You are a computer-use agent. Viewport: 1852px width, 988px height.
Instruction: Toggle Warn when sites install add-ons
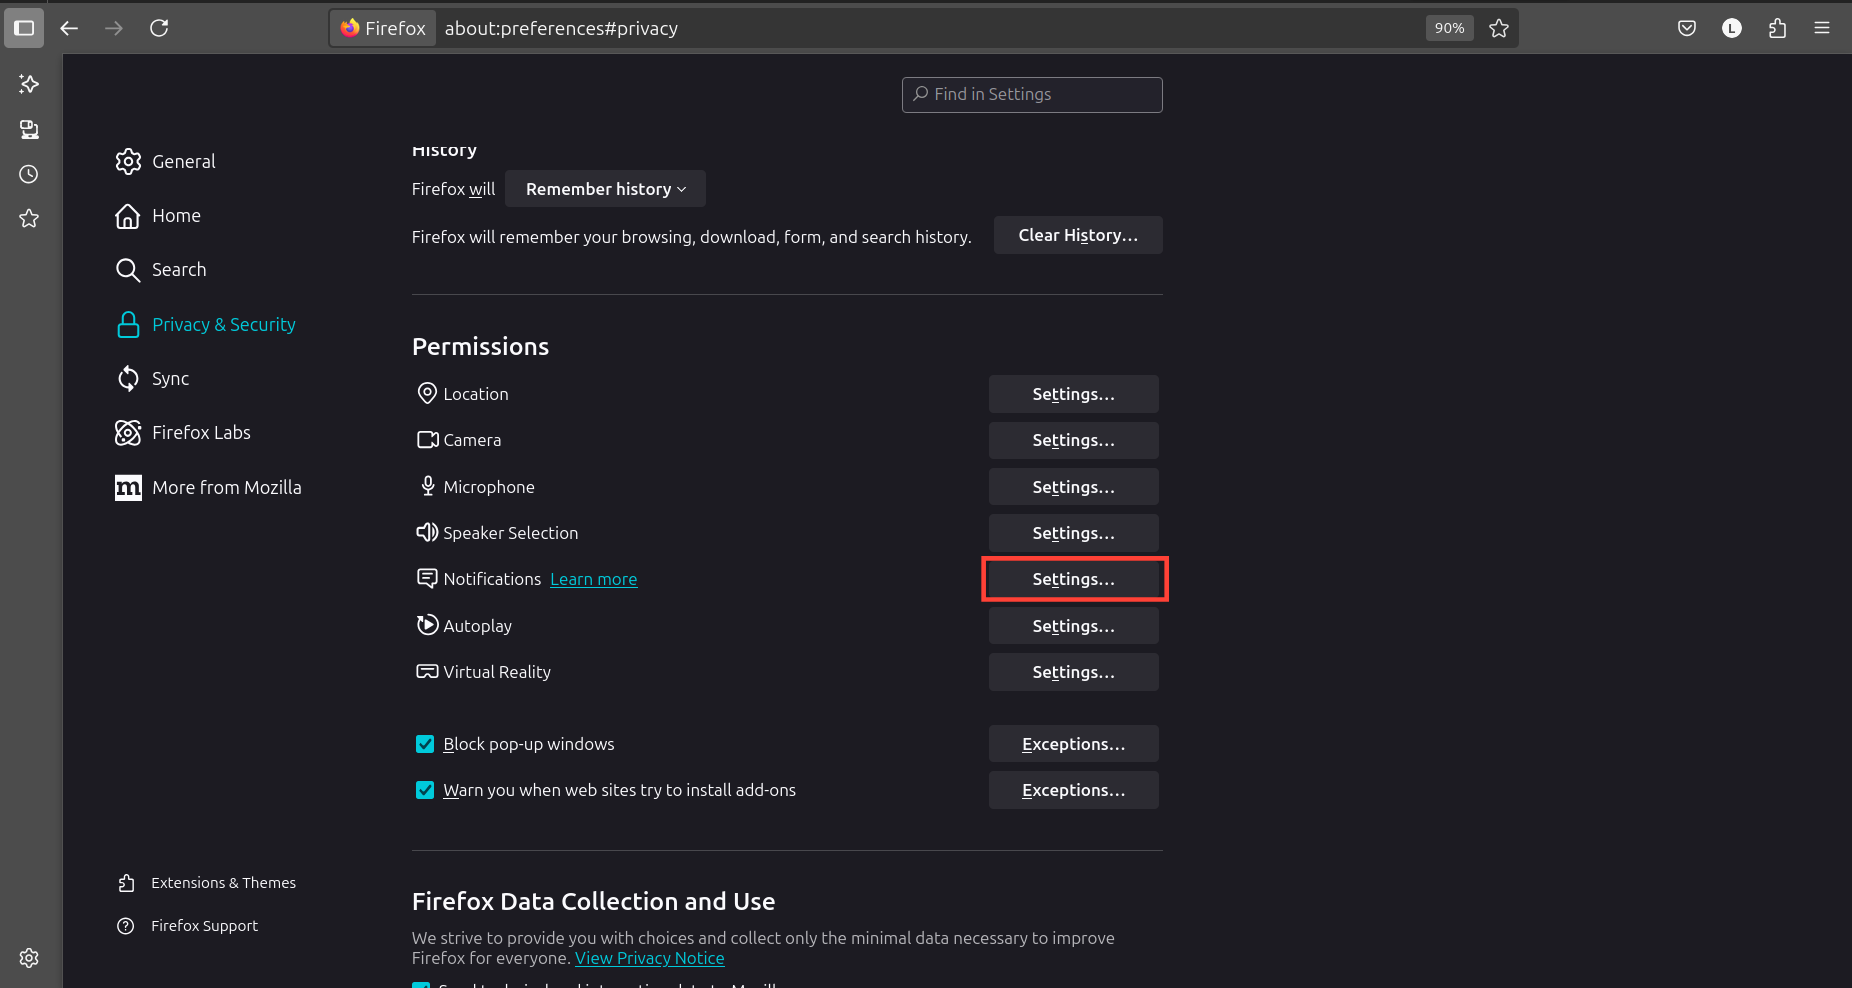click(x=425, y=790)
